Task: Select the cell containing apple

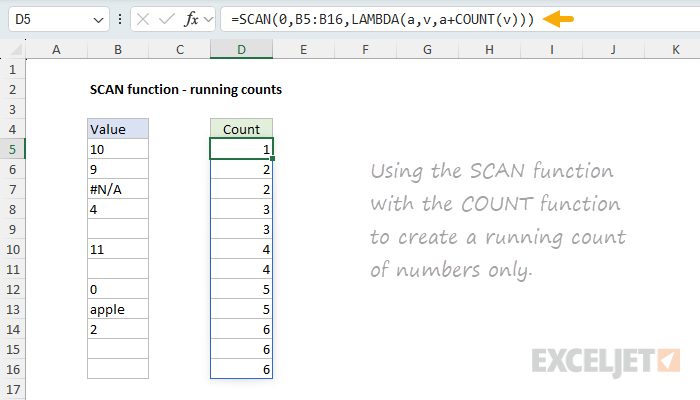Action: pos(118,310)
